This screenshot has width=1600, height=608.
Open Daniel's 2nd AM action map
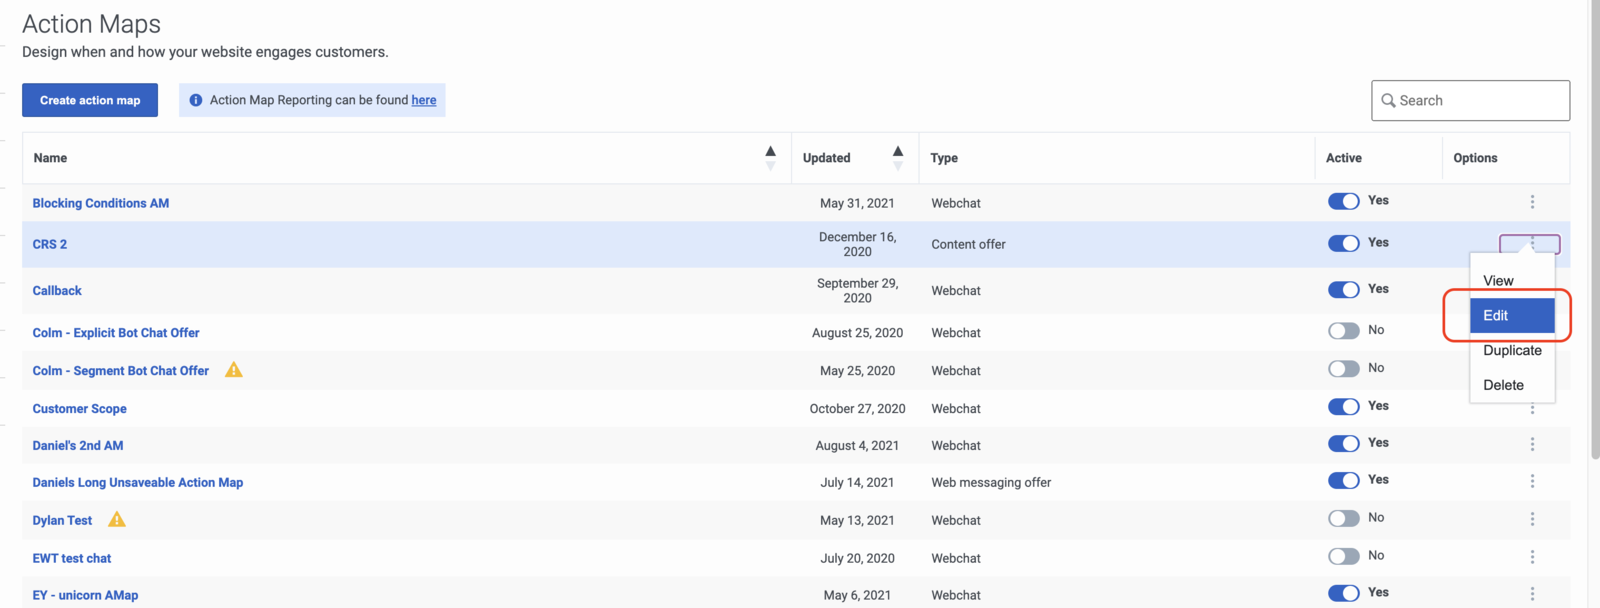pyautogui.click(x=78, y=445)
